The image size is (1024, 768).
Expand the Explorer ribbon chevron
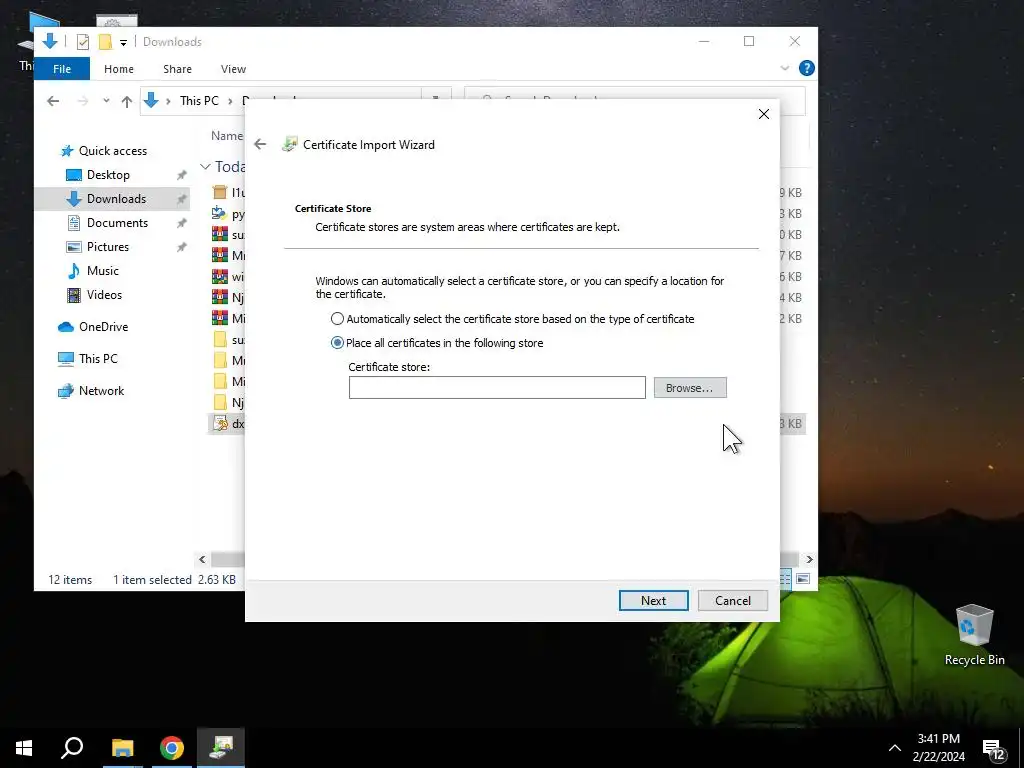(784, 68)
